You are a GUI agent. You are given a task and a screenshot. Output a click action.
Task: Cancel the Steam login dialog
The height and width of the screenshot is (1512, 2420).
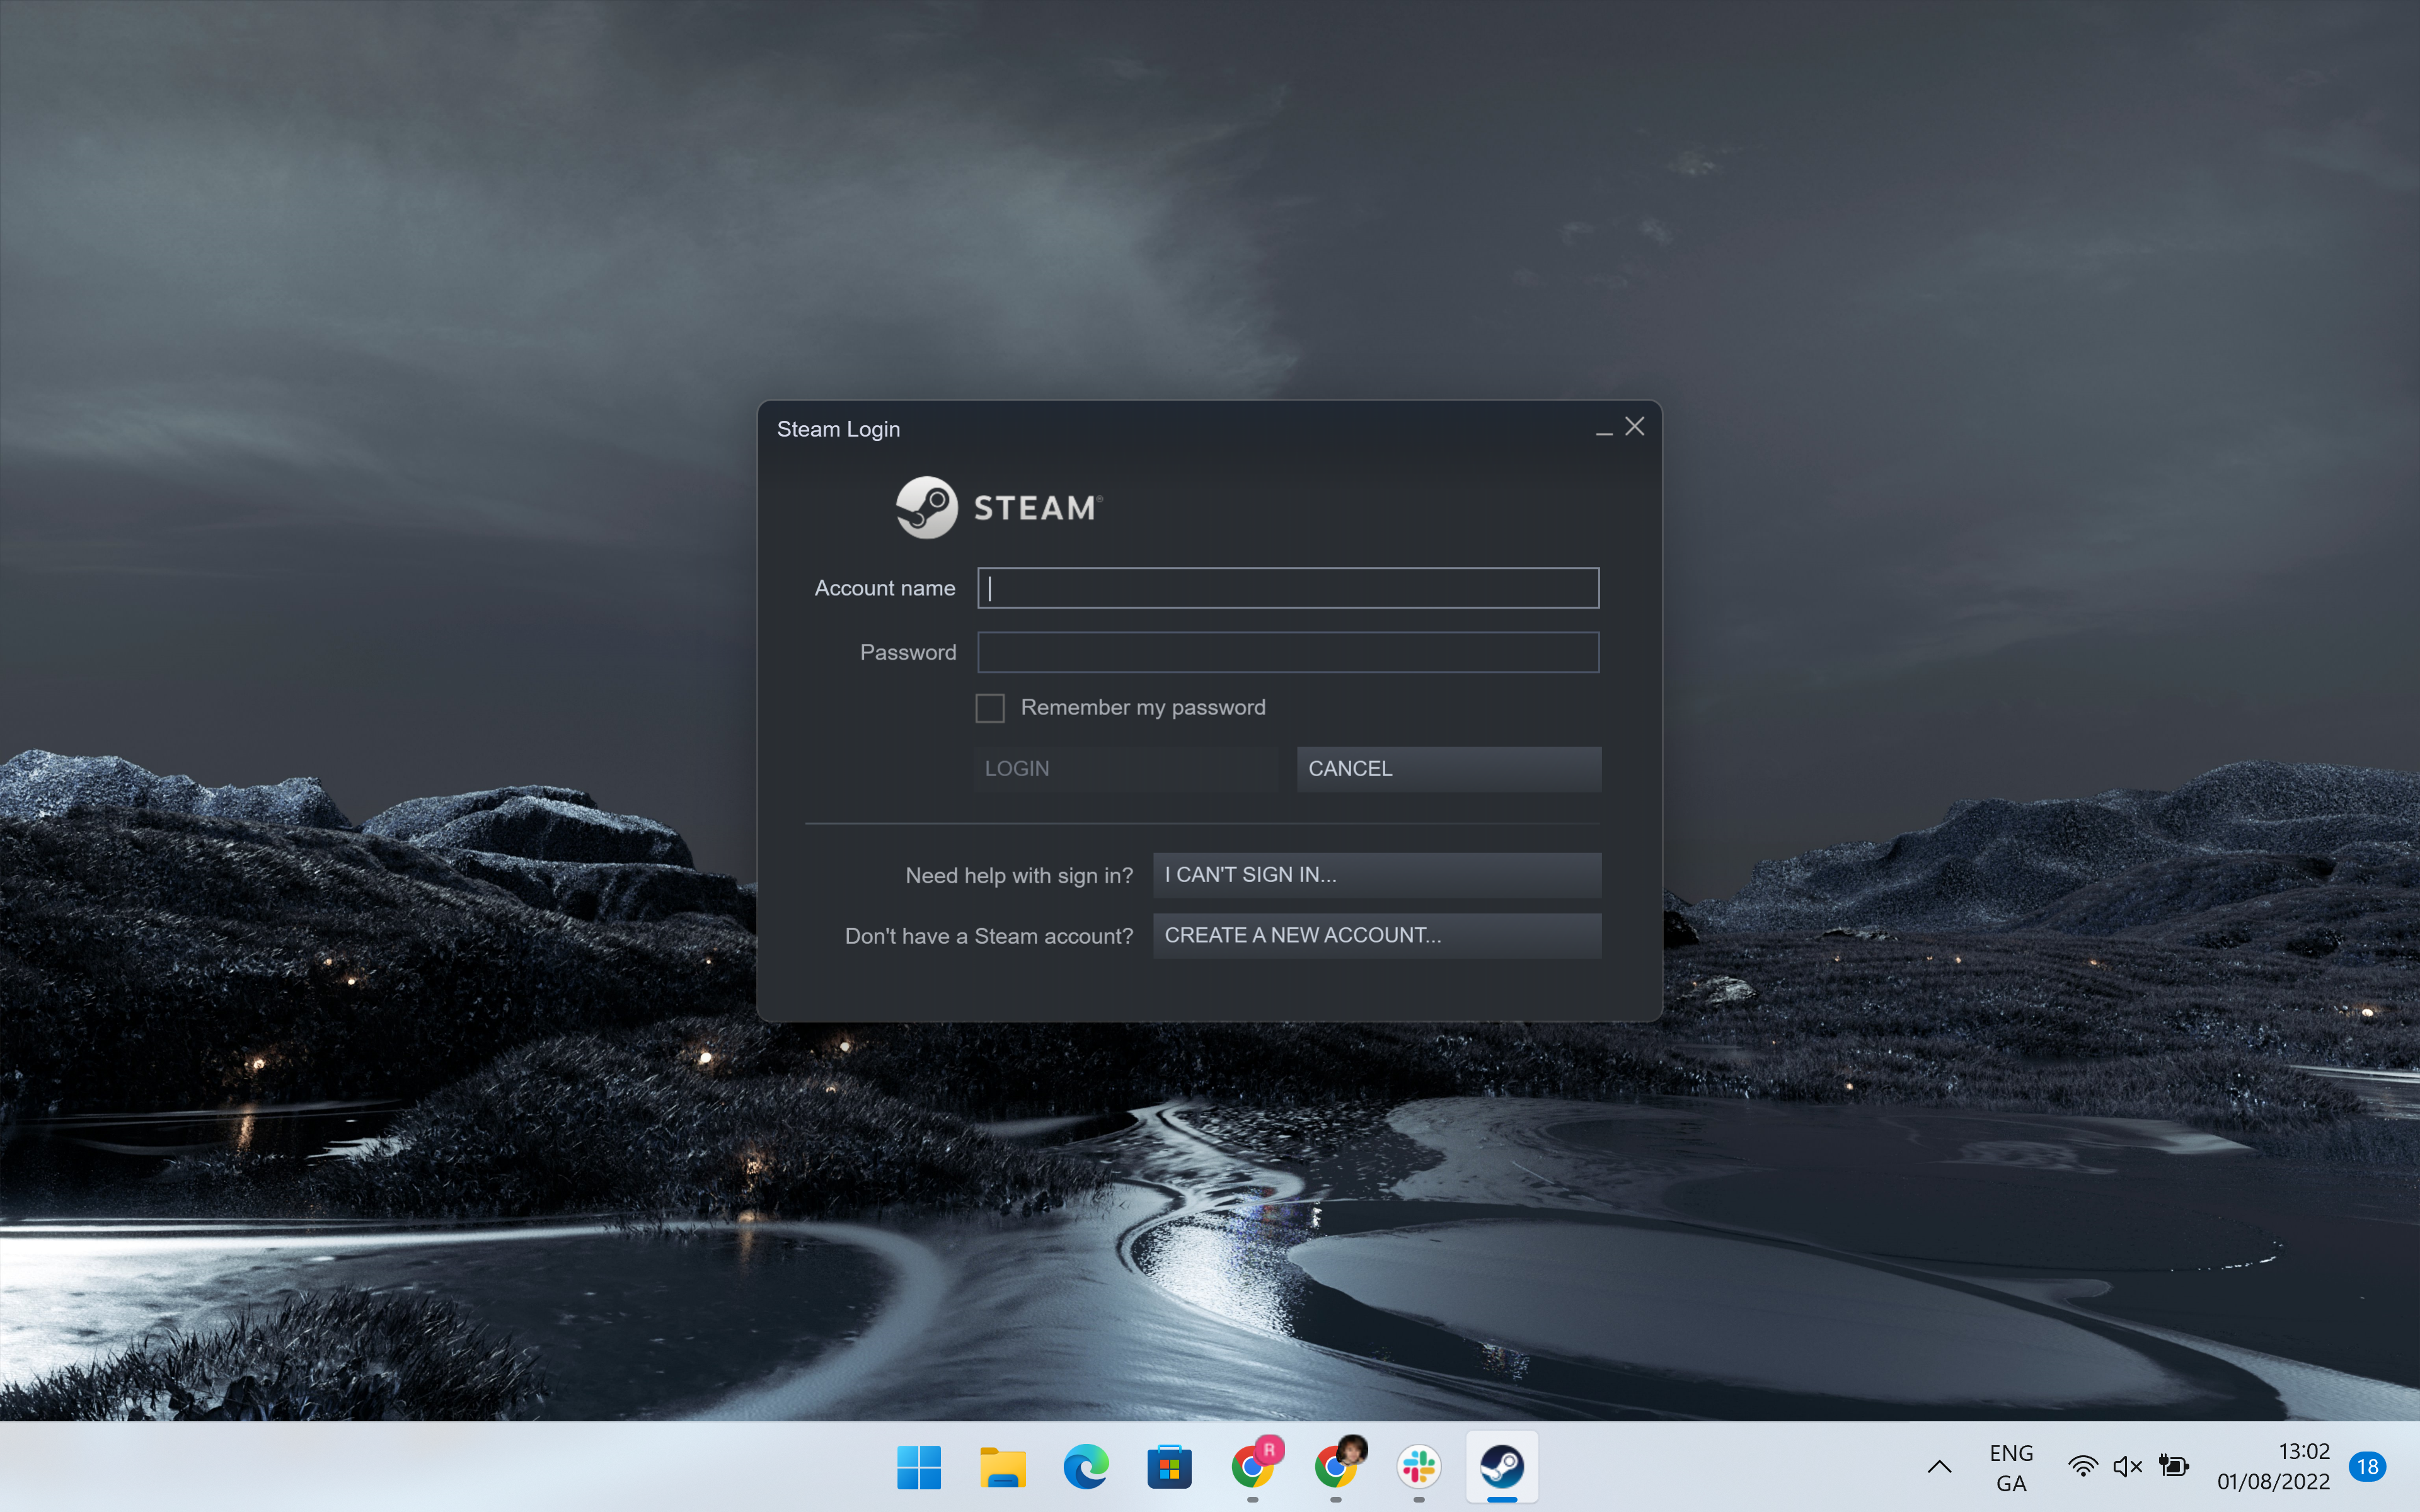coord(1449,769)
